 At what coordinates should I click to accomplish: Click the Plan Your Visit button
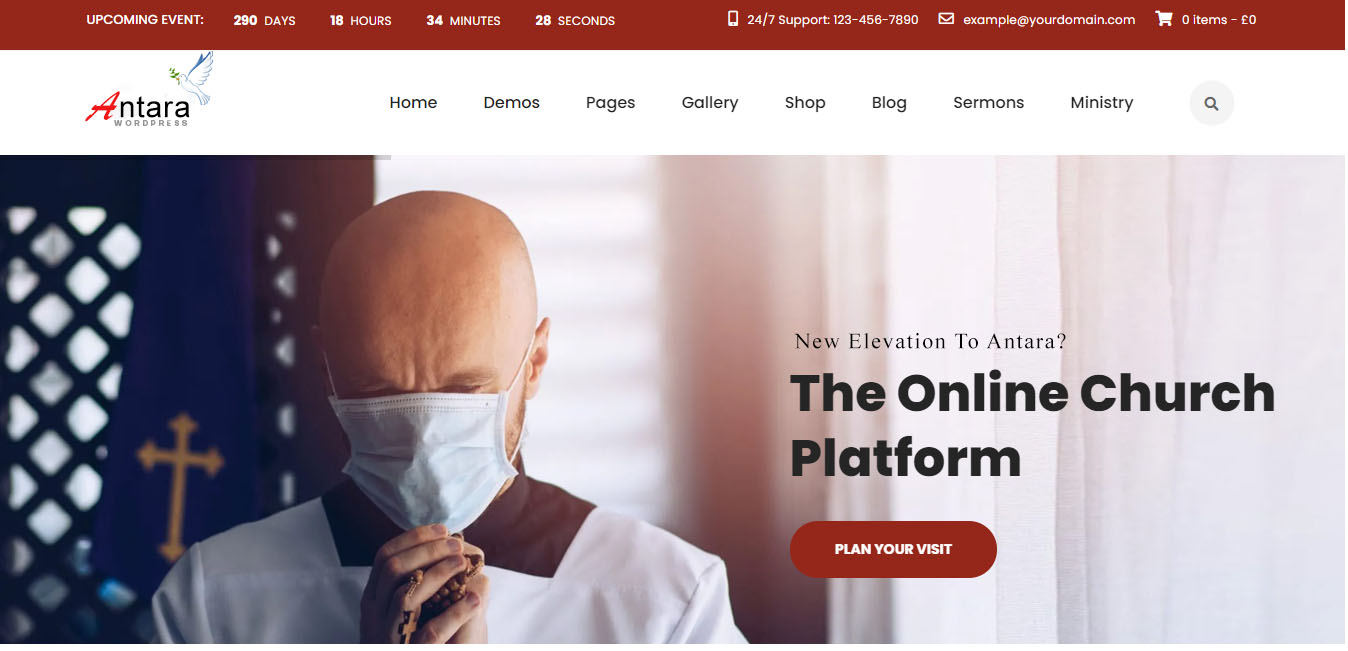click(893, 549)
